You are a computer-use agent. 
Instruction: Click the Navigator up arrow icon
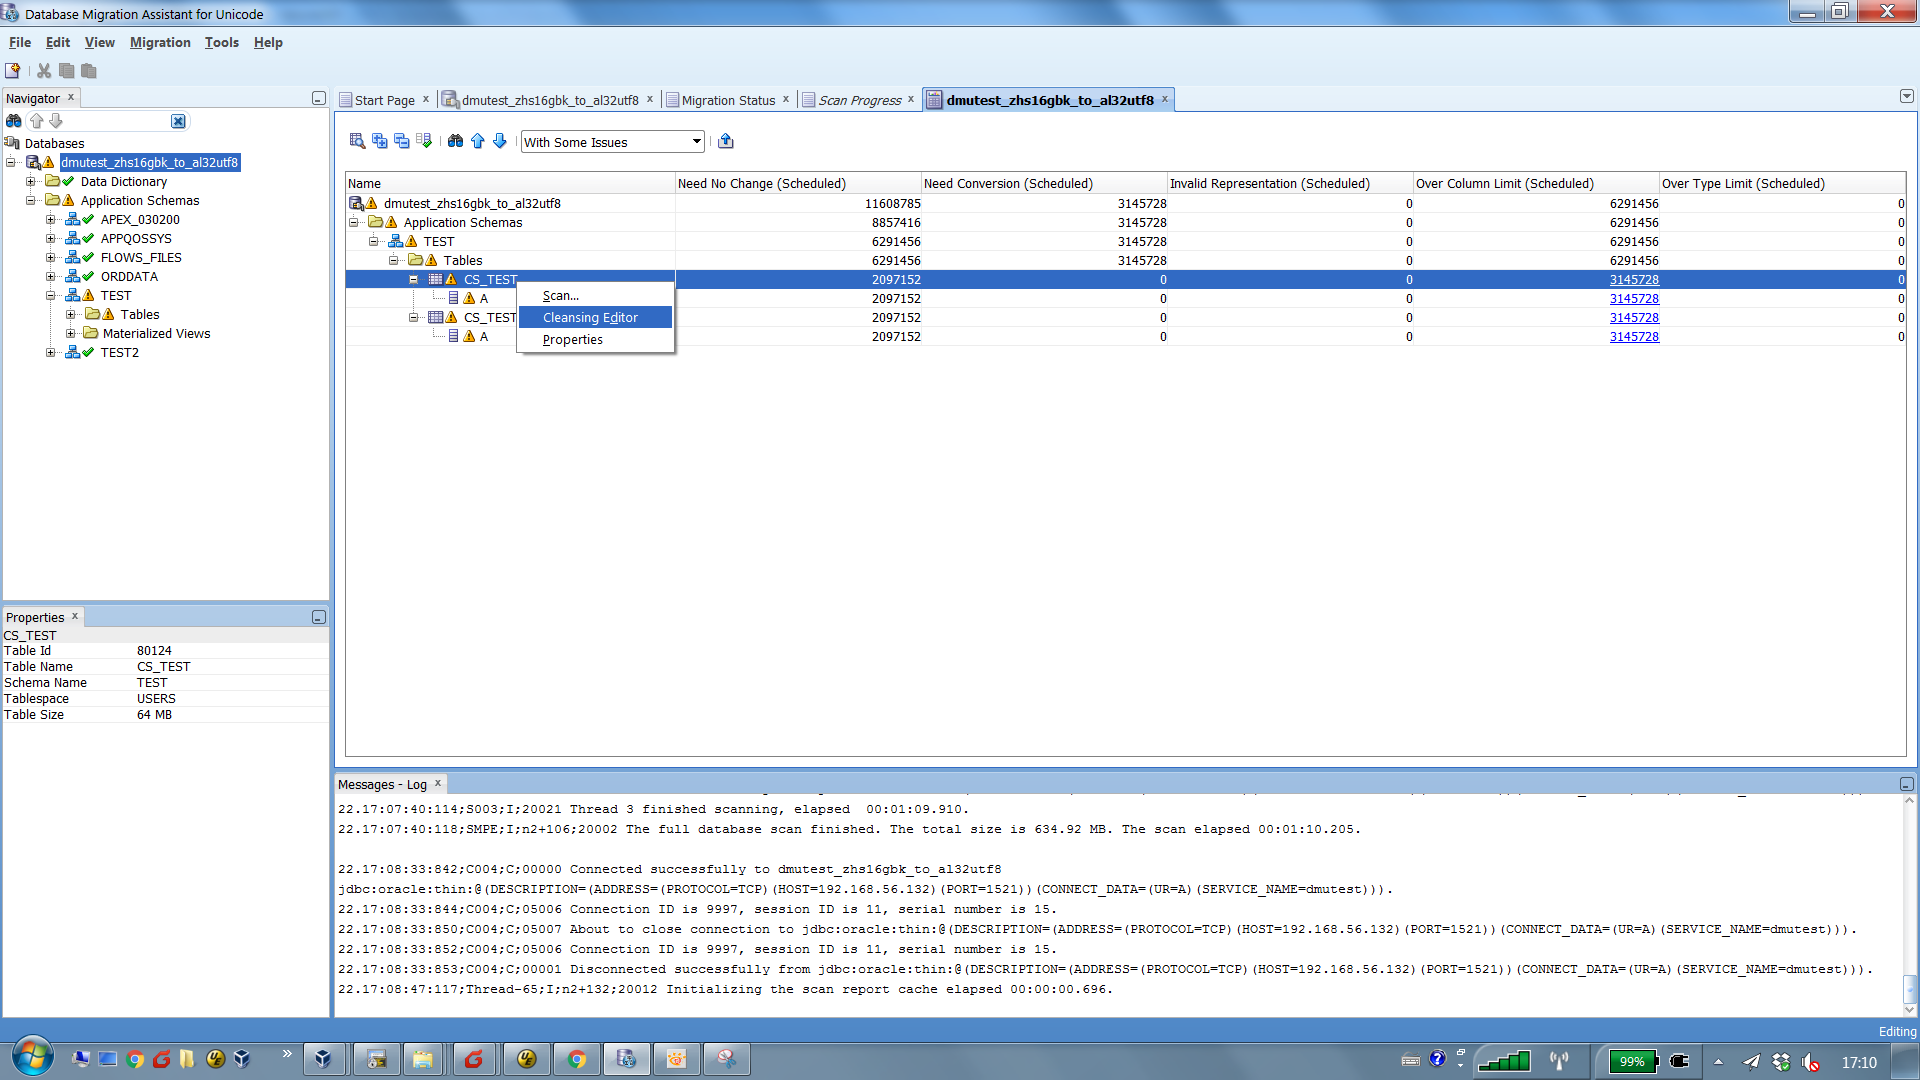point(37,121)
